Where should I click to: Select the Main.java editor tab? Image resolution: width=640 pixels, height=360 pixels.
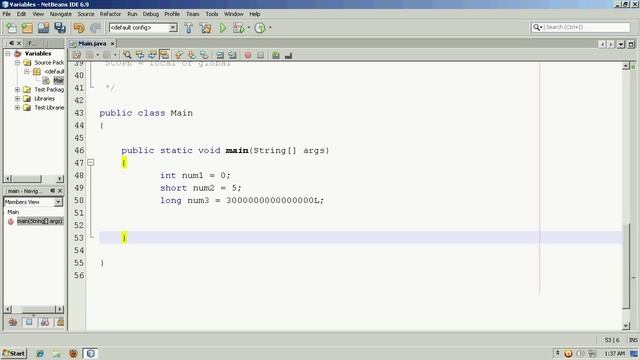tap(92, 43)
